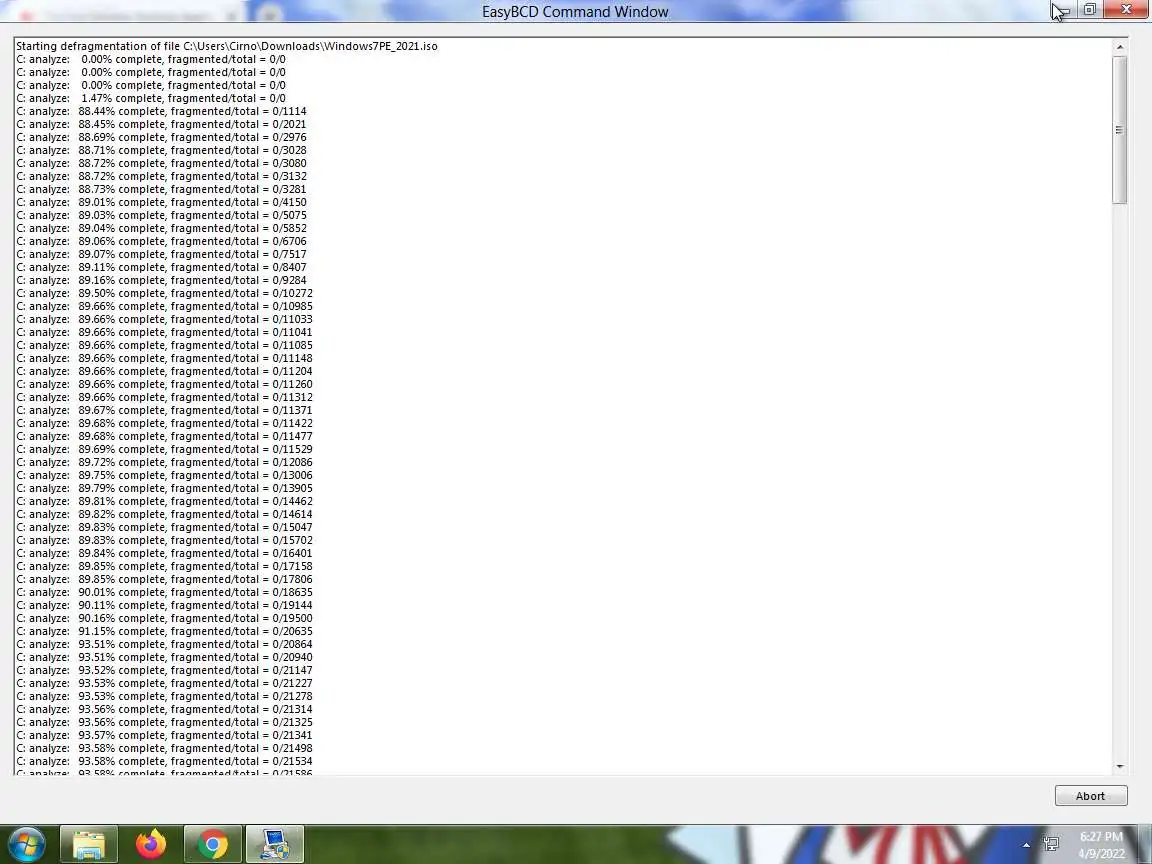Click the 90.16% complete line
Viewport: 1152px width, 864px height.
coord(165,619)
